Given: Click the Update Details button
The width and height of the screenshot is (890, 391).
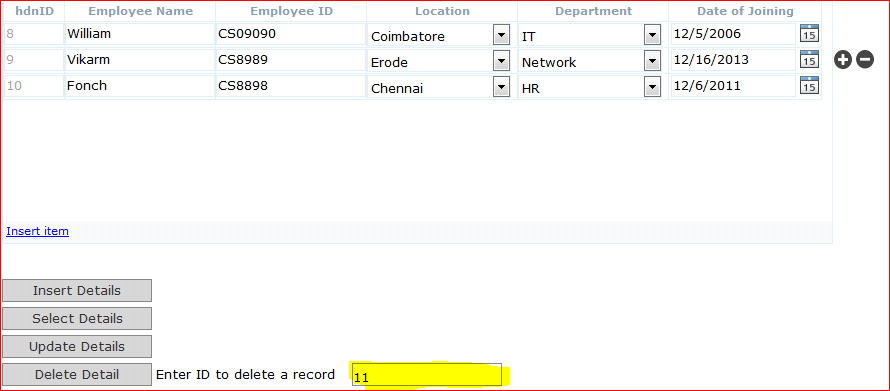Looking at the screenshot, I should pos(77,346).
